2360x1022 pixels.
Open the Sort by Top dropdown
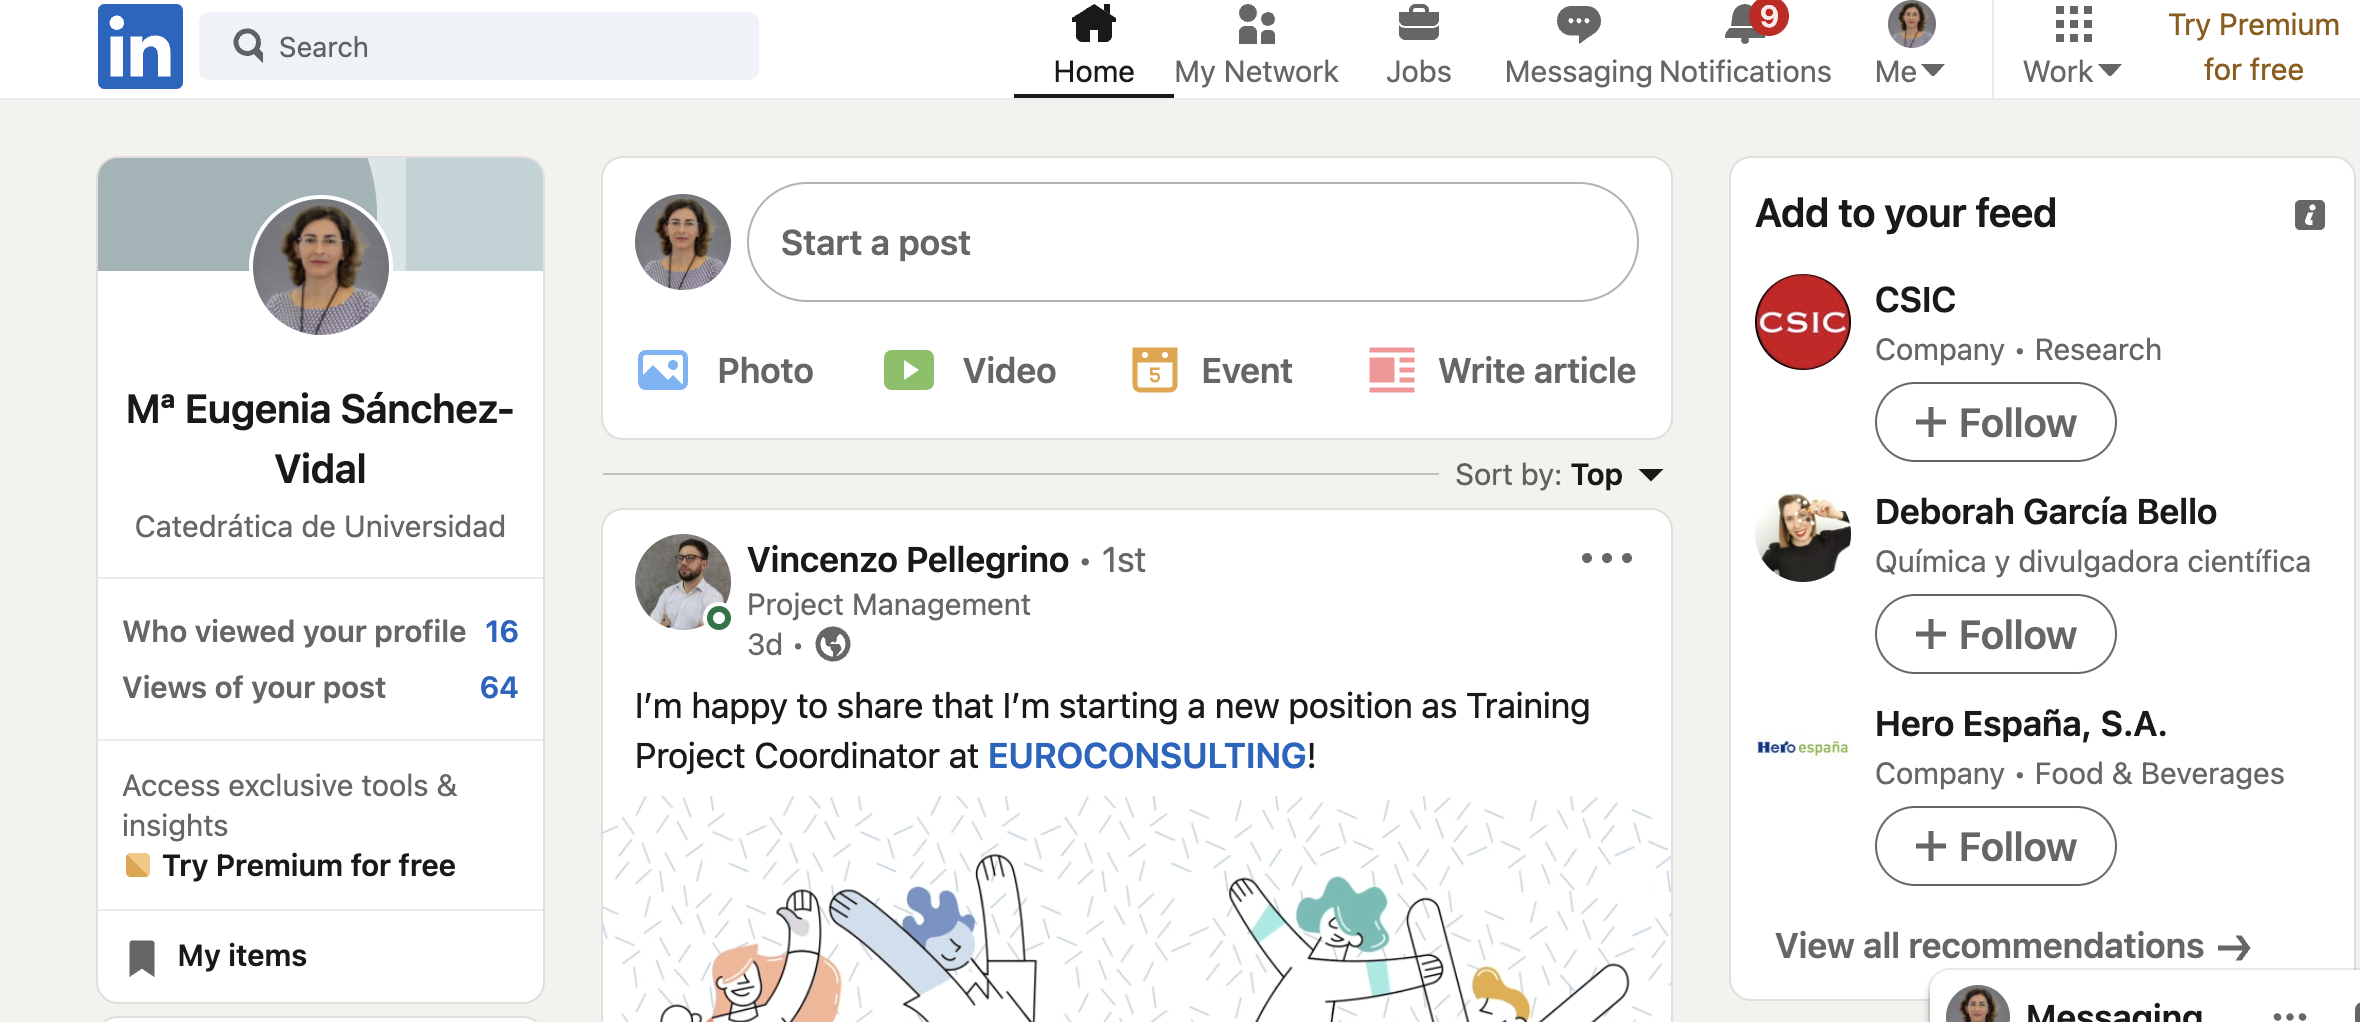[x=1613, y=474]
